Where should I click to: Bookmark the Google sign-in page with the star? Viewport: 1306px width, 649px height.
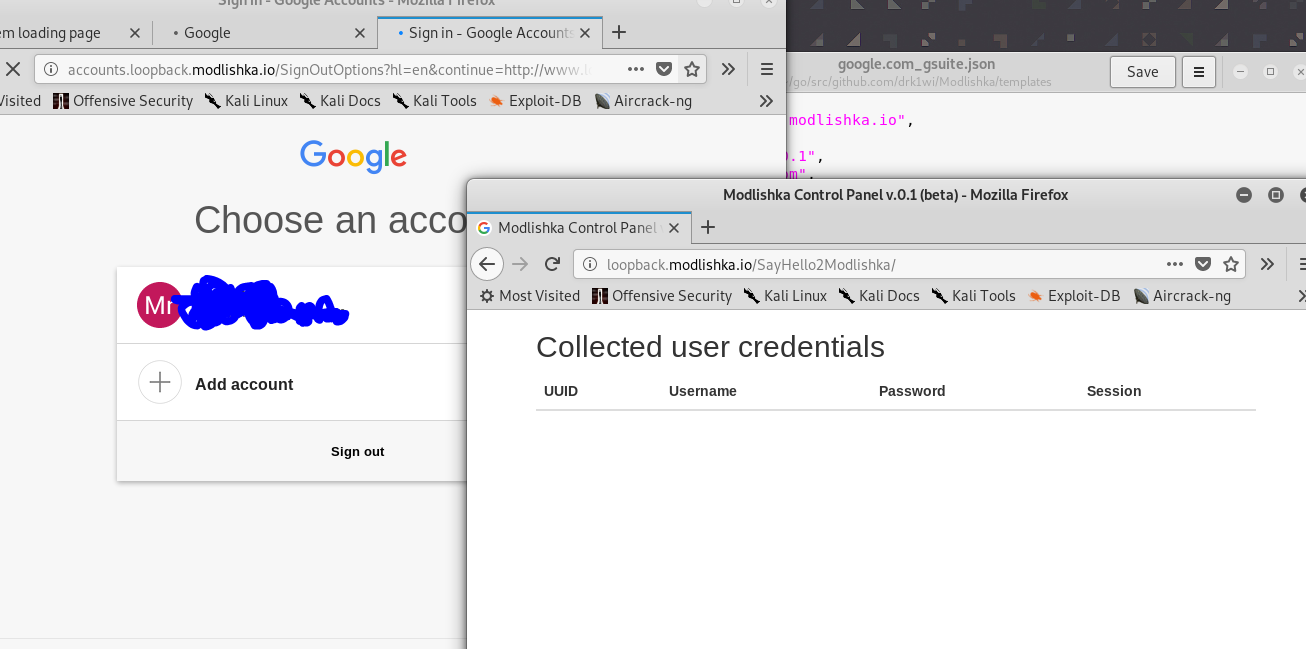tap(691, 69)
